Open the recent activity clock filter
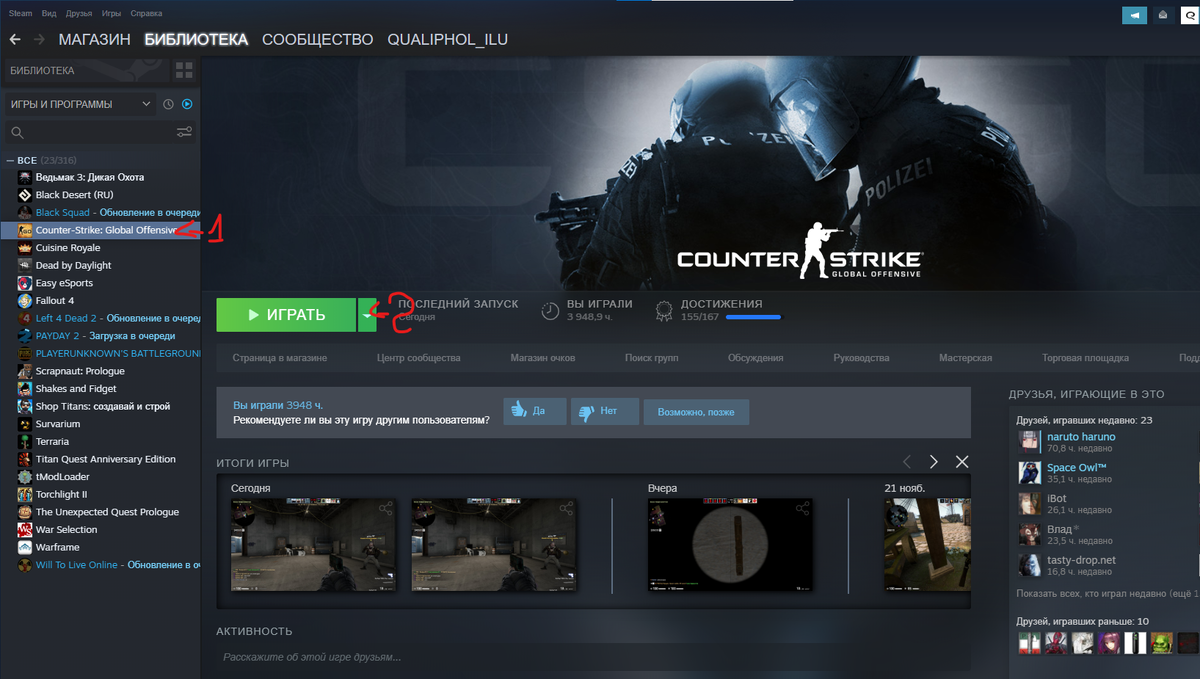 pyautogui.click(x=168, y=104)
